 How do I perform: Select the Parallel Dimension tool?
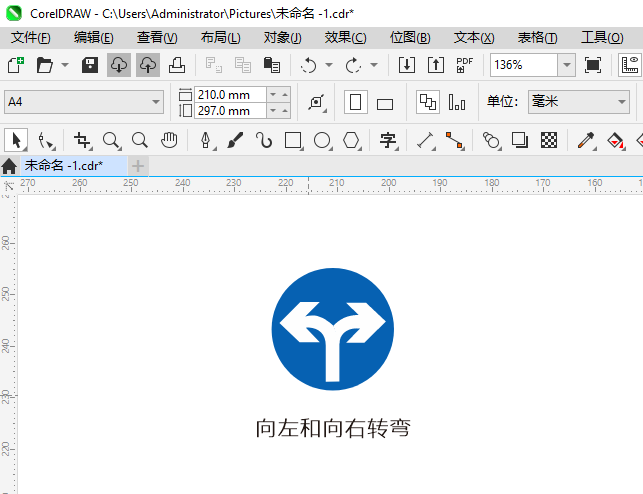[x=426, y=140]
